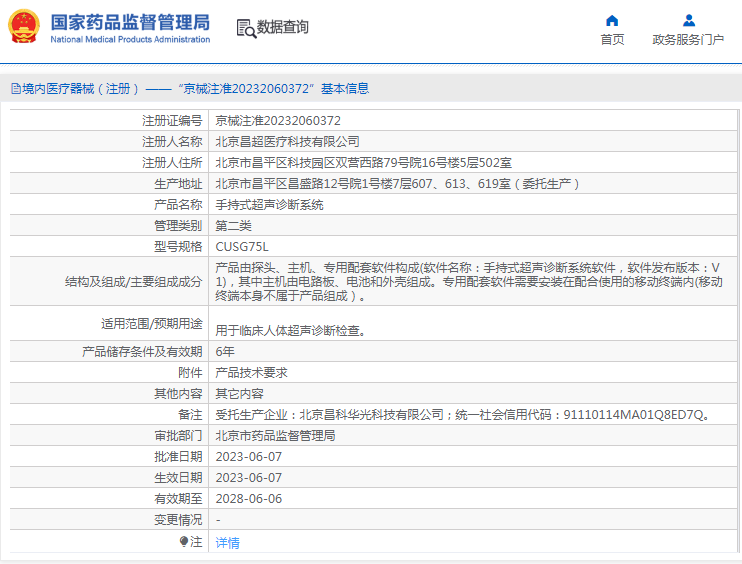Select registration number 京械注准20232060372 cell
Screen dimensions: 742x564
pos(278,121)
